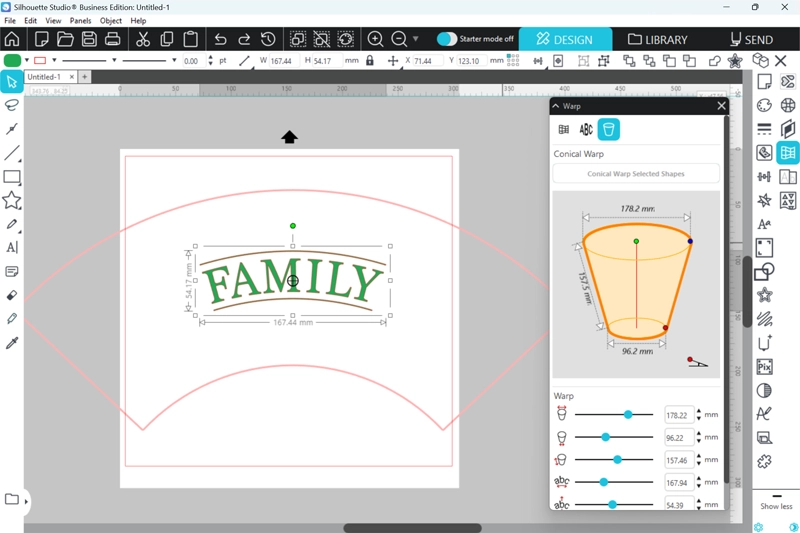Click the Cut scissors icon
This screenshot has height=533, width=800.
(143, 39)
